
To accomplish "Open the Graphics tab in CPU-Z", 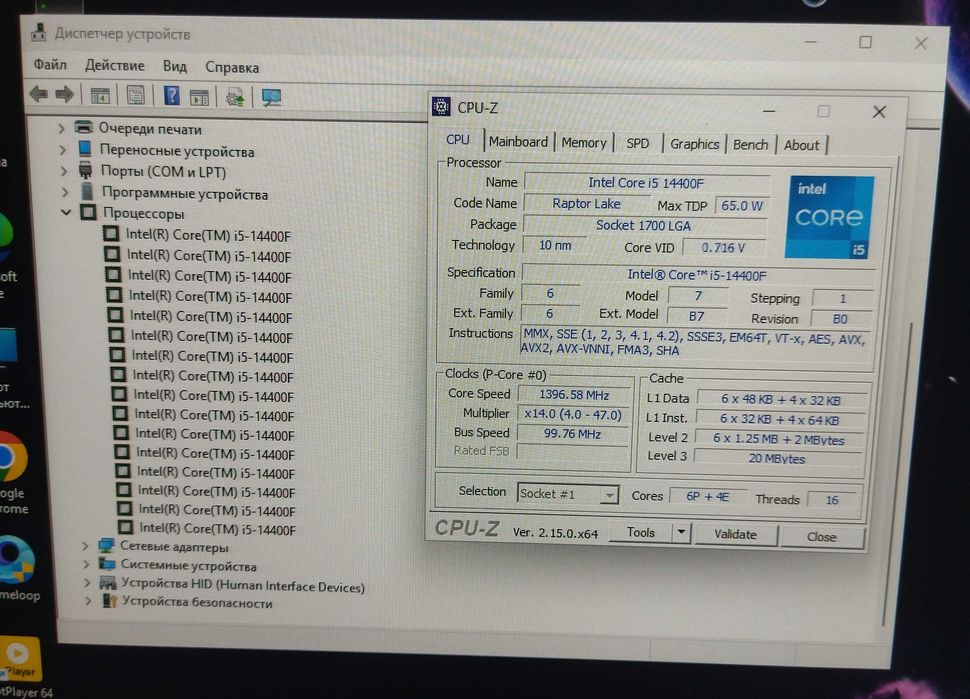I will (694, 144).
